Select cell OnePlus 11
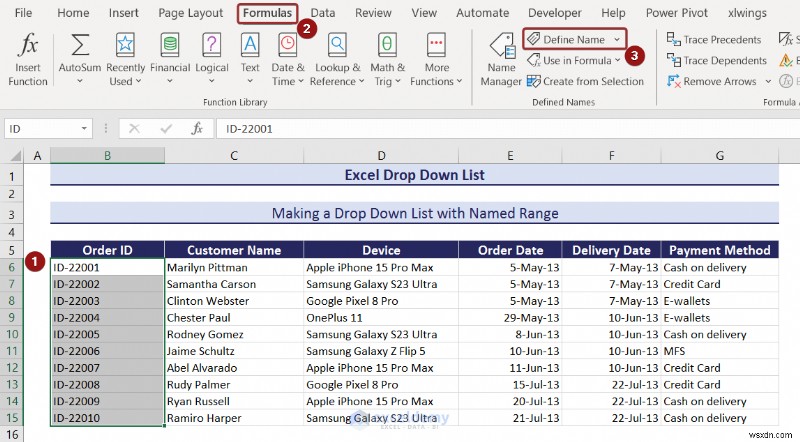800x442 pixels. point(381,317)
